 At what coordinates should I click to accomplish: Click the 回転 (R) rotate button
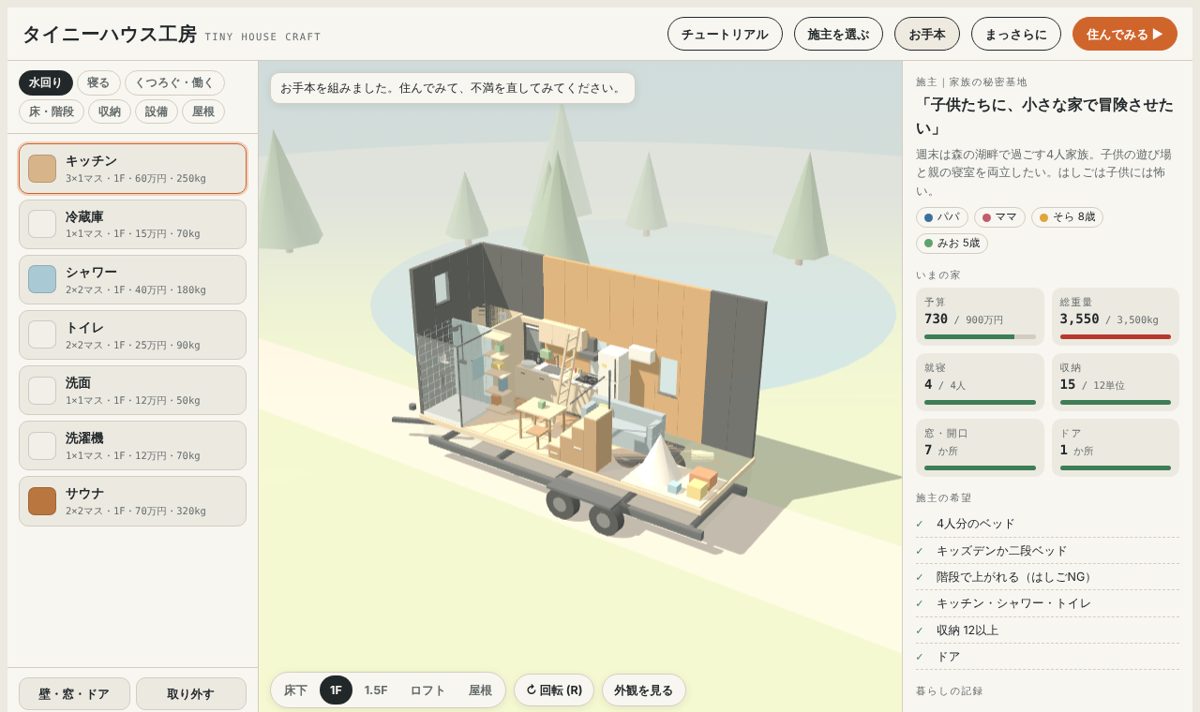pos(554,690)
